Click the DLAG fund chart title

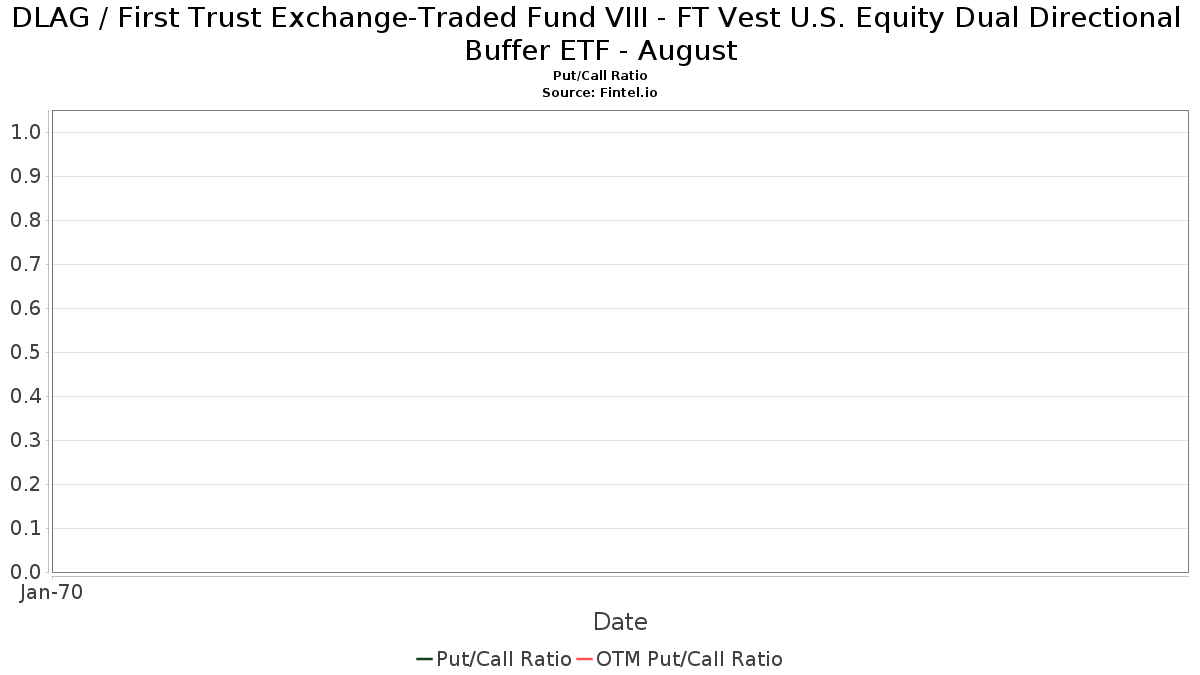tap(600, 33)
